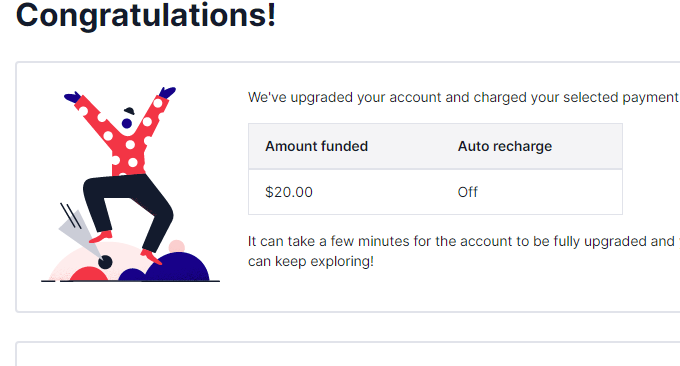Click the figure's raised right blue hand
This screenshot has height=366, width=680.
pos(167,92)
